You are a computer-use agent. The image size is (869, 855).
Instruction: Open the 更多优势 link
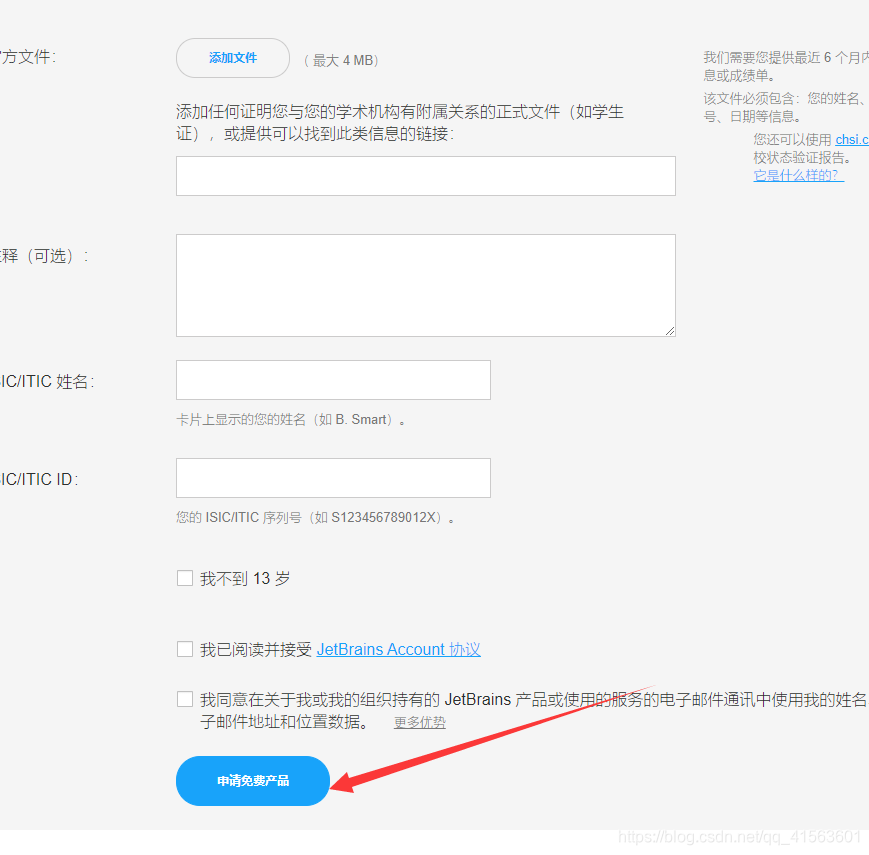coord(419,722)
